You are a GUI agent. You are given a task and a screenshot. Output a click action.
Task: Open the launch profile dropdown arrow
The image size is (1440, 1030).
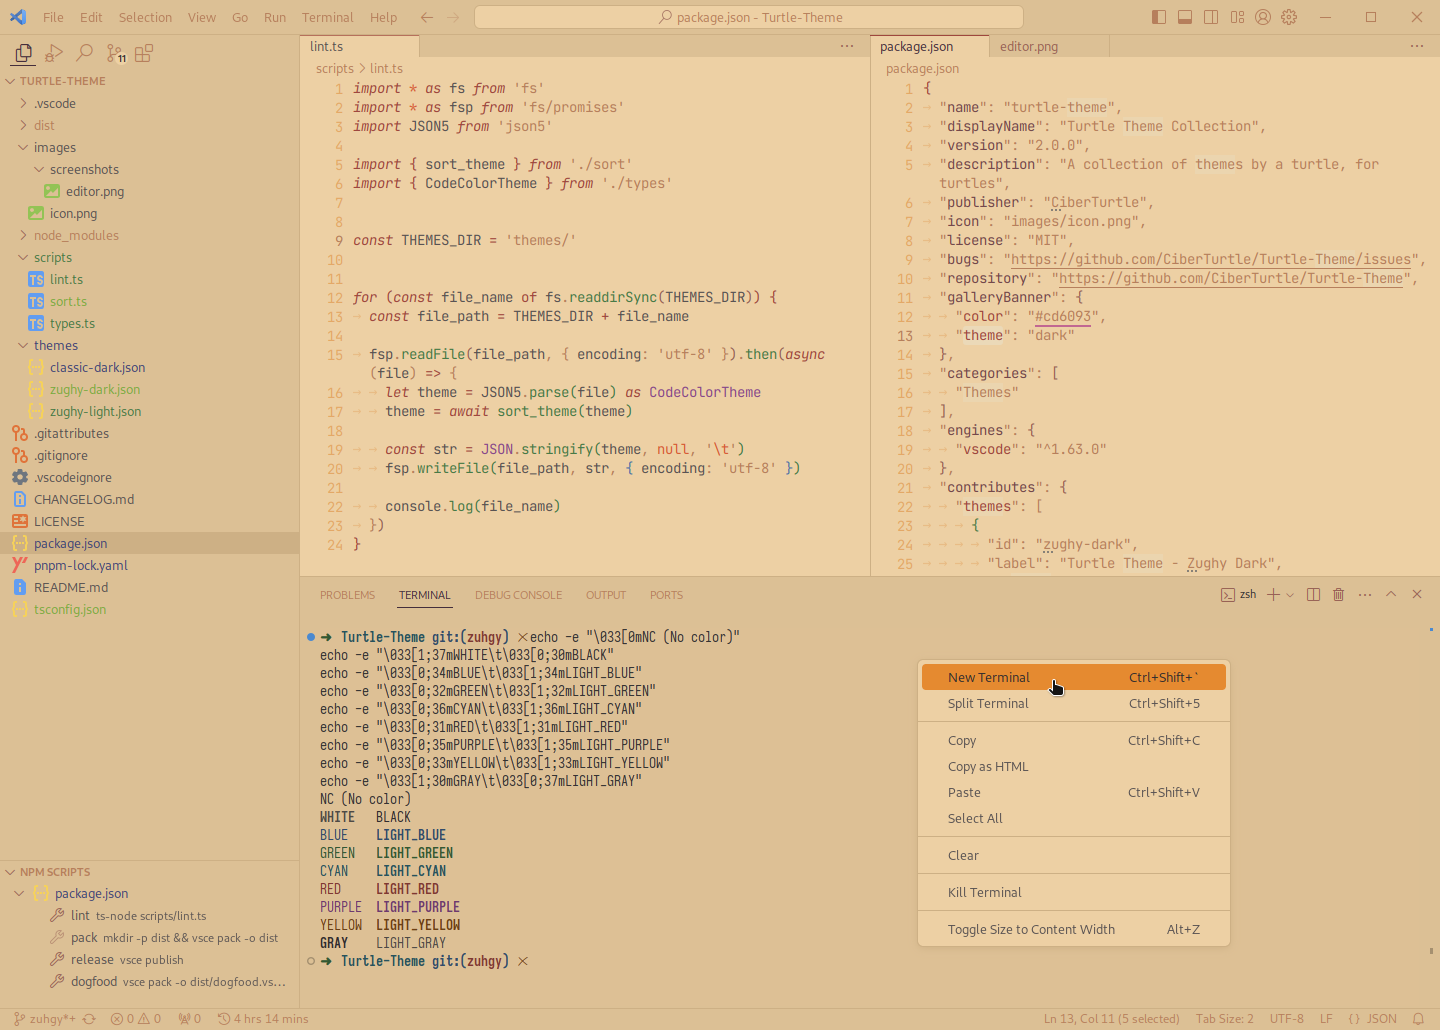click(x=1290, y=594)
